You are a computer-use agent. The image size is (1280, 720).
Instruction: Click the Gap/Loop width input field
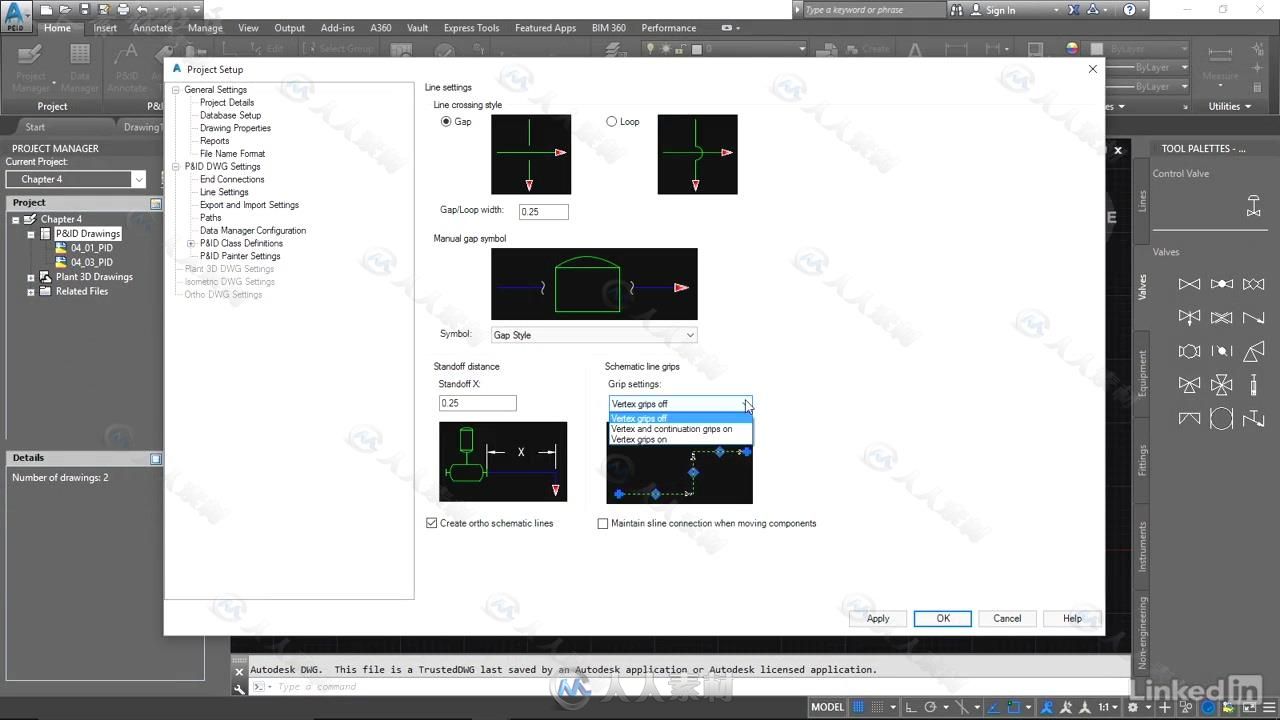pyautogui.click(x=544, y=212)
